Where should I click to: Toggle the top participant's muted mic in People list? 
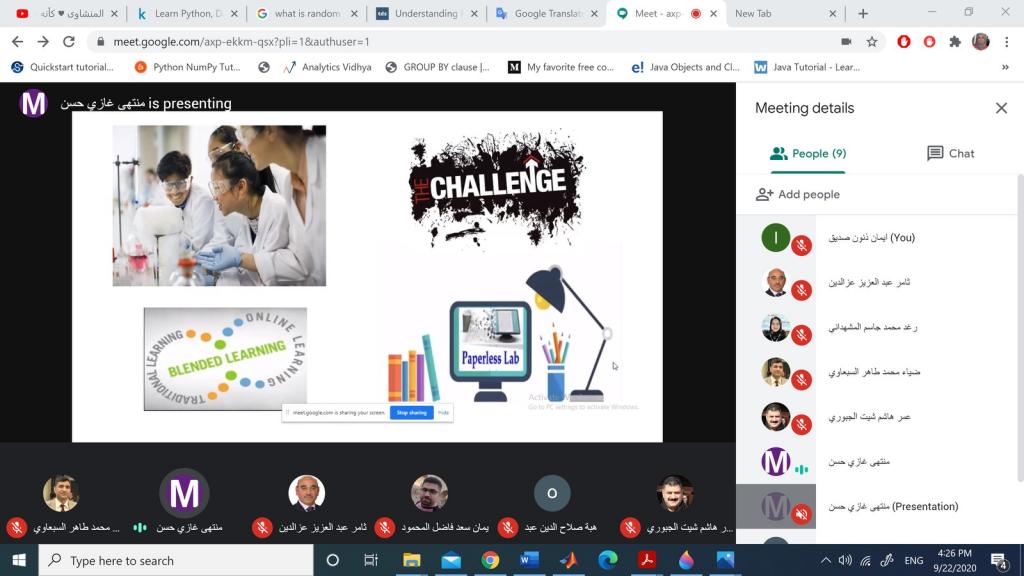click(801, 246)
